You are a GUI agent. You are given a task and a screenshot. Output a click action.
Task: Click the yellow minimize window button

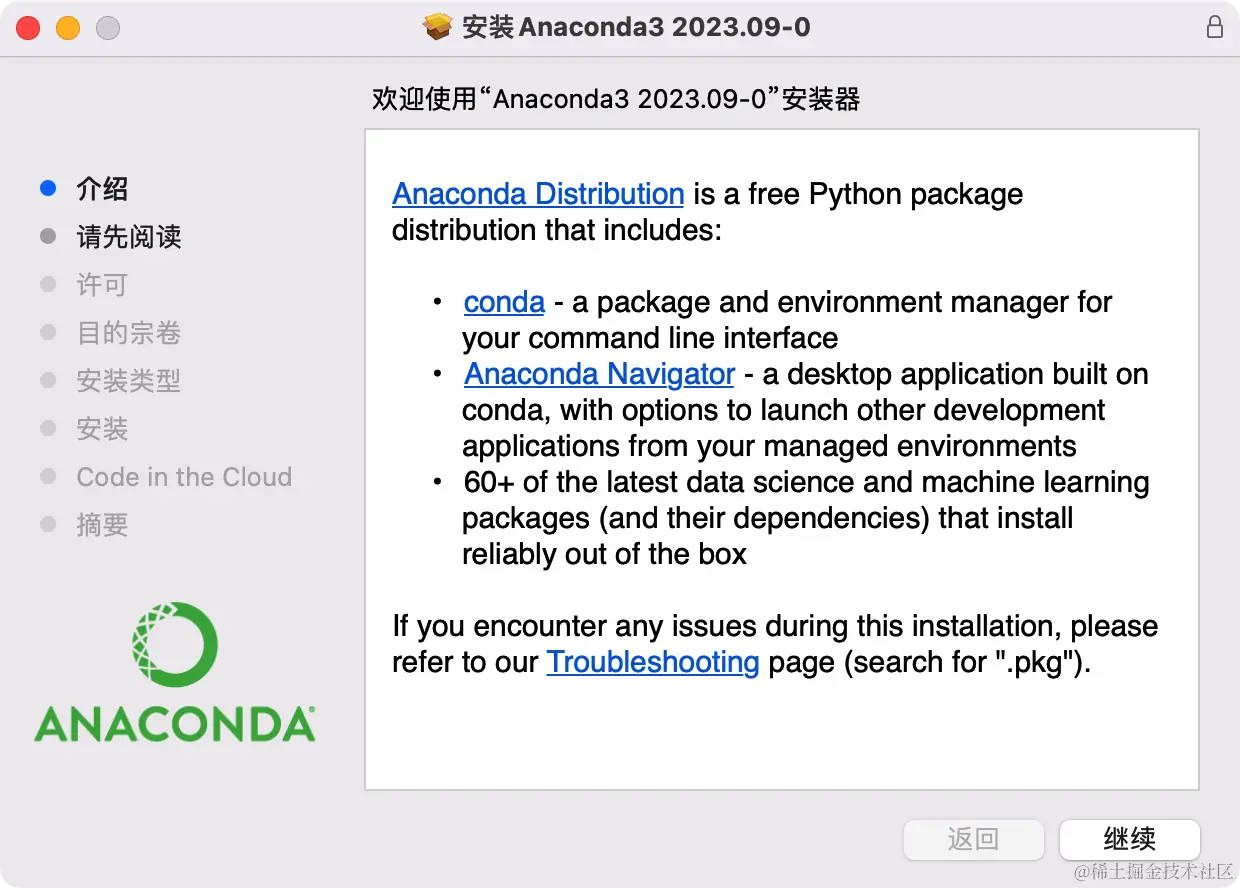tap(68, 28)
